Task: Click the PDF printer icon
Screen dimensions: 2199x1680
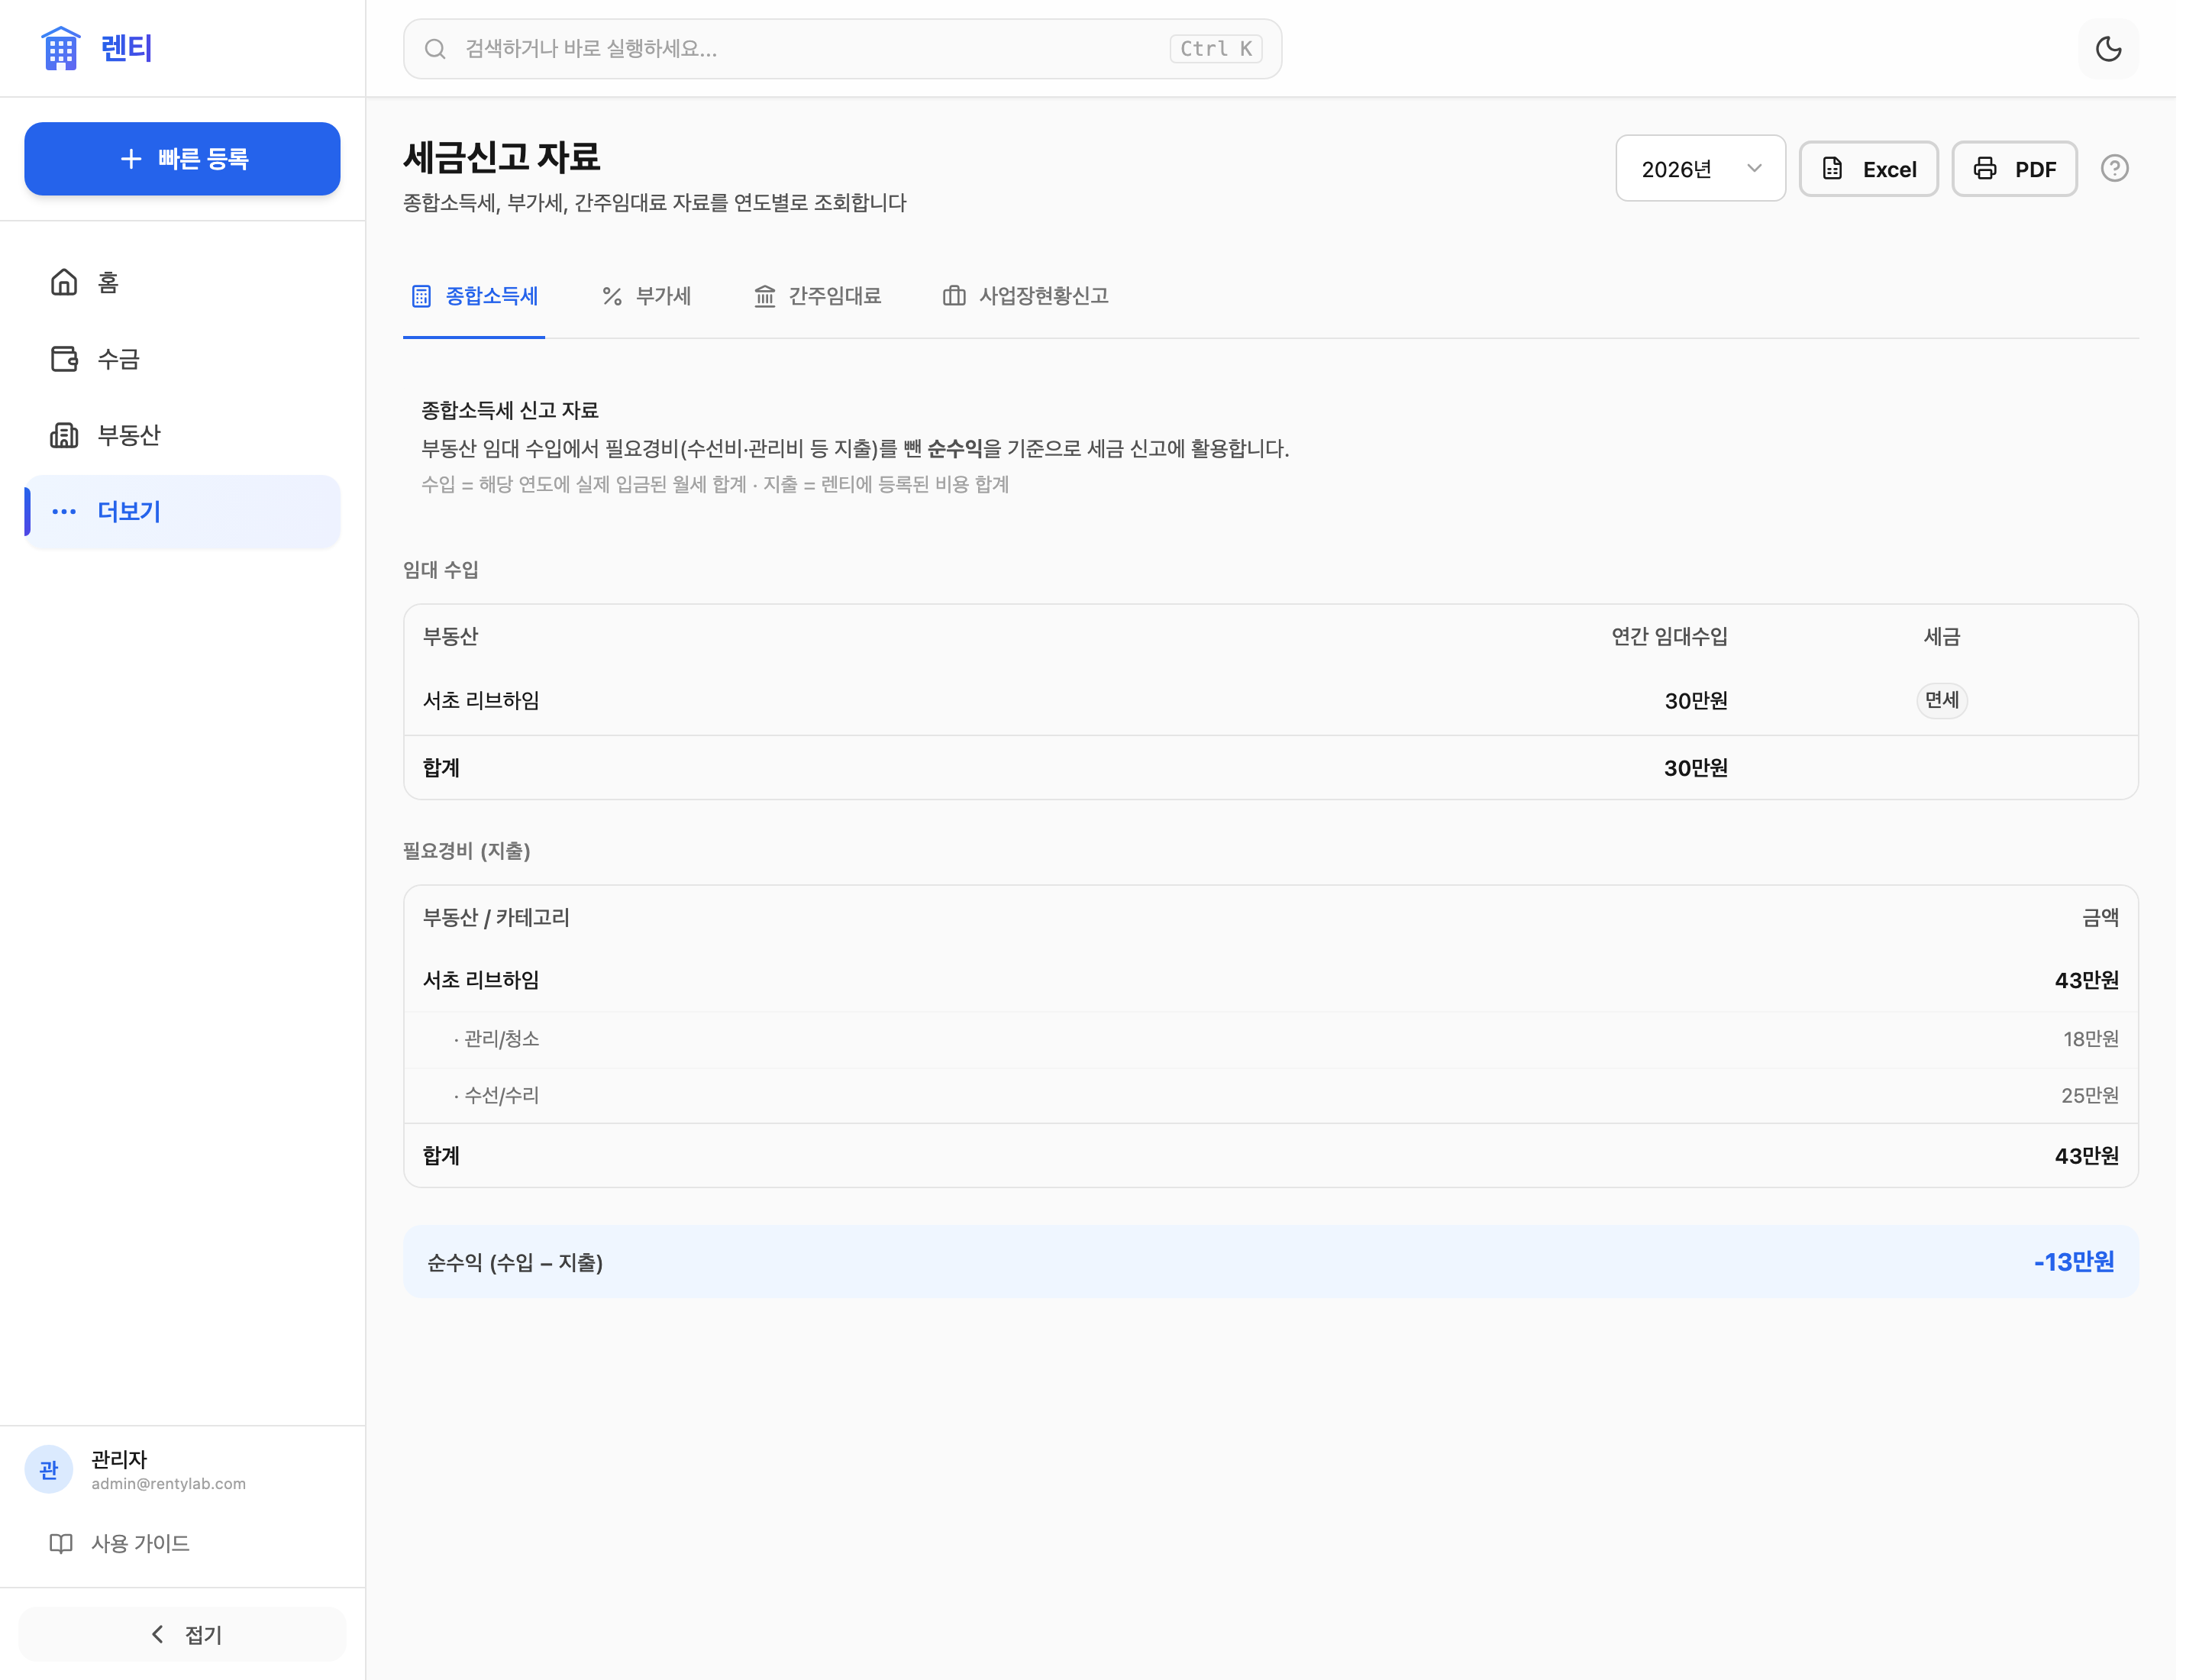Action: [1984, 168]
